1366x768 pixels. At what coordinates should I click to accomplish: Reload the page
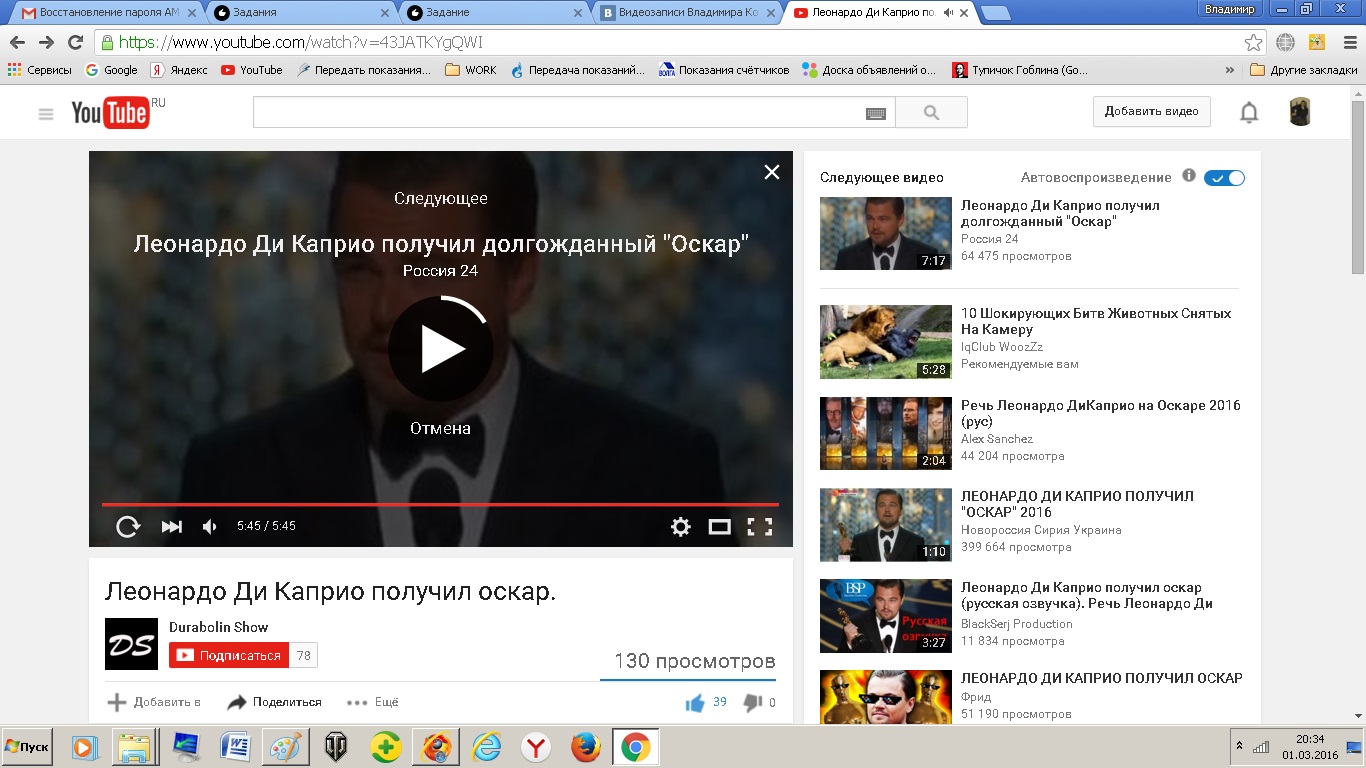click(x=75, y=43)
